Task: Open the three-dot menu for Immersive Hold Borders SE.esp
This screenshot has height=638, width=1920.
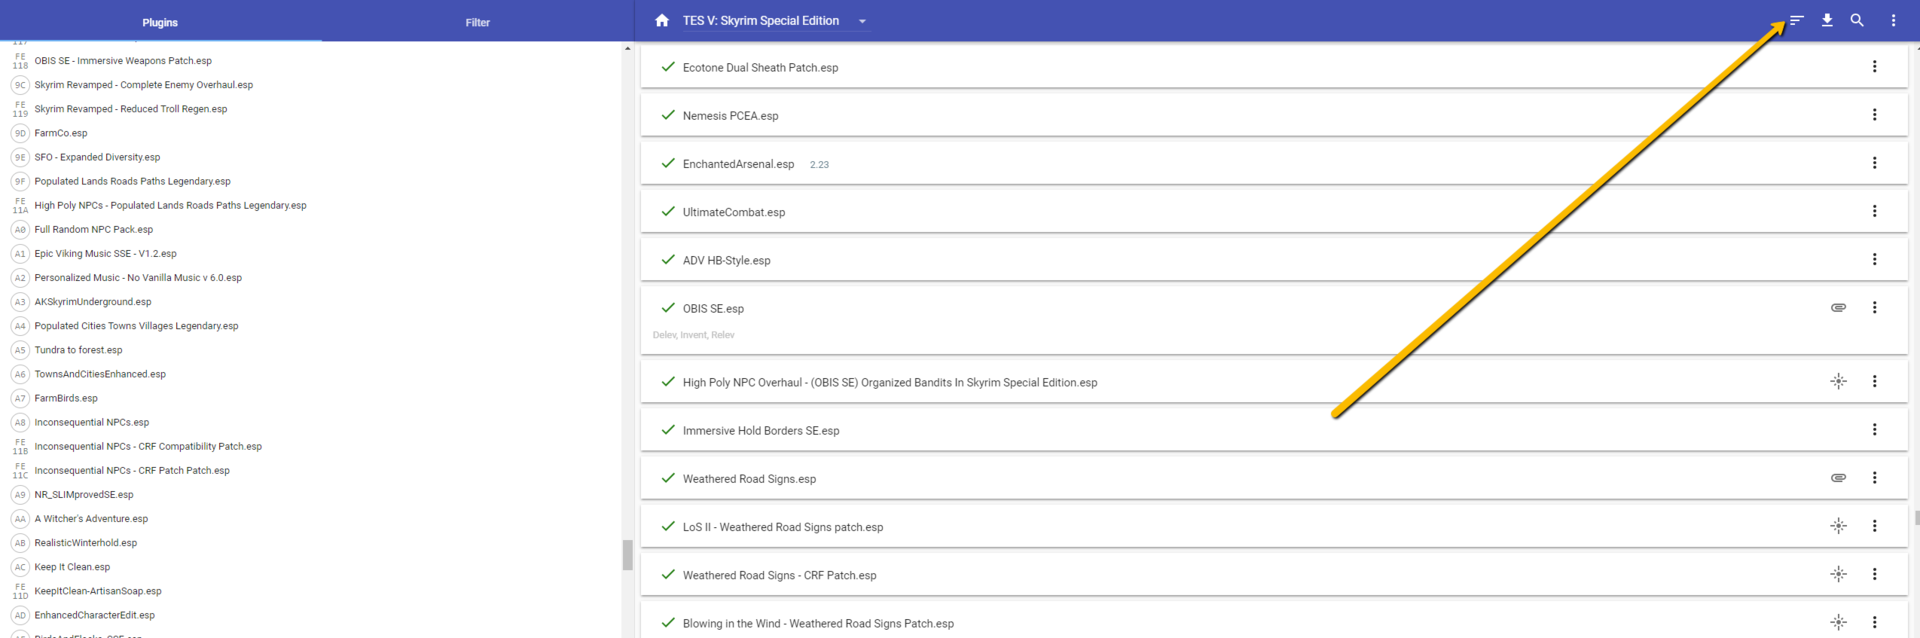Action: (x=1874, y=430)
